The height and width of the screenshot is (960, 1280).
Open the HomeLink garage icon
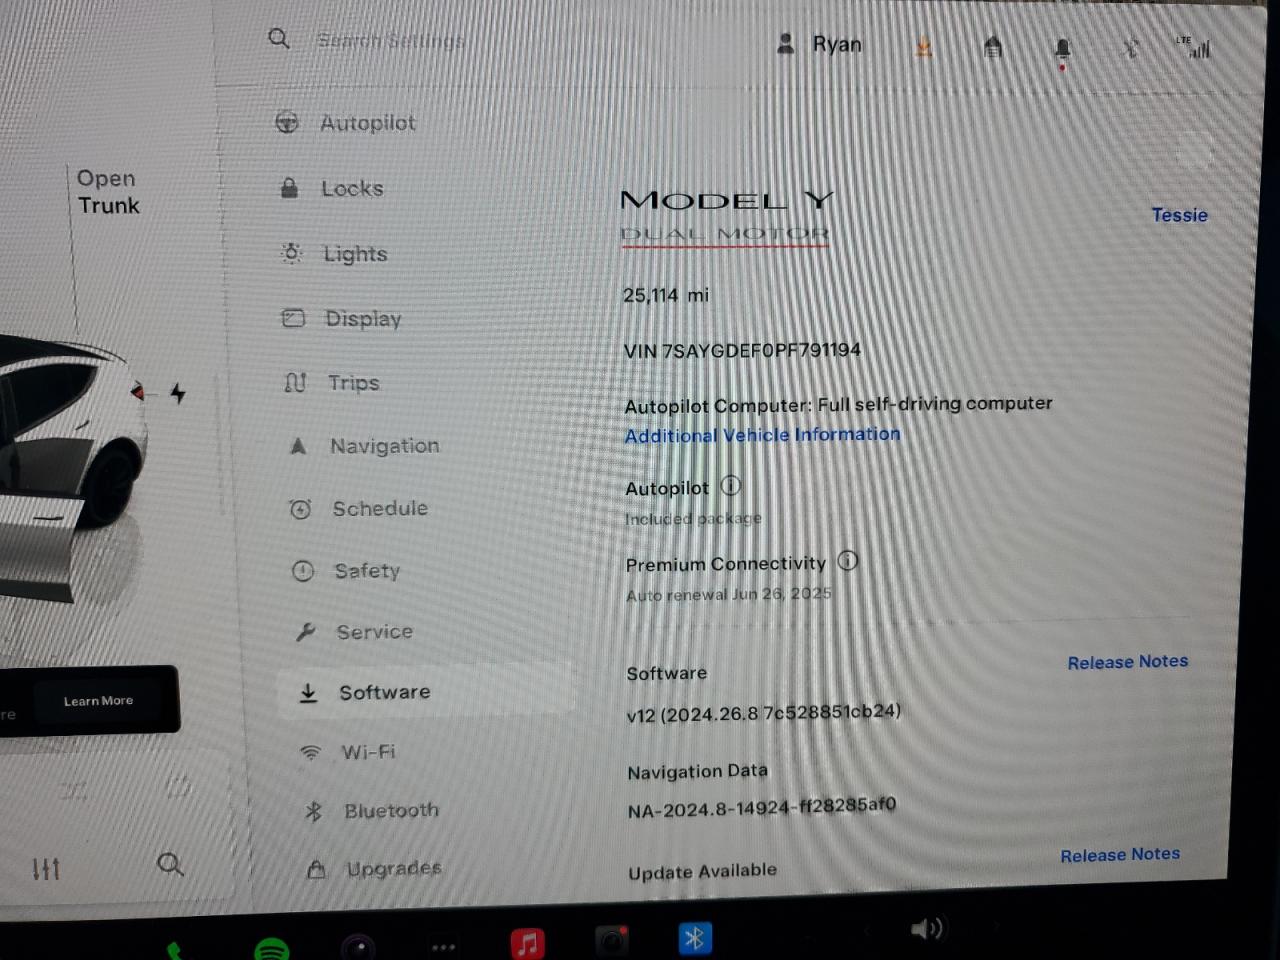coord(993,47)
